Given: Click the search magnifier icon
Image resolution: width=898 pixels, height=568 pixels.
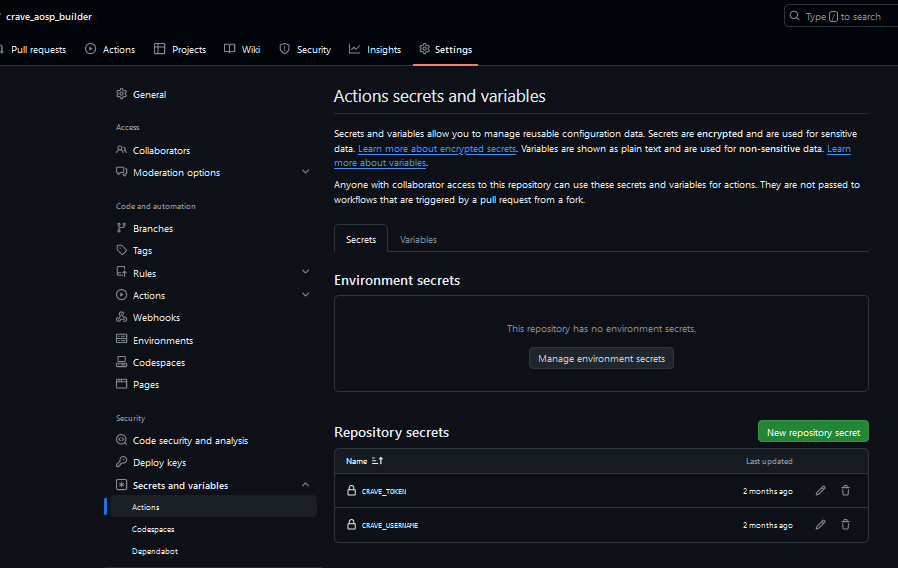Looking at the screenshot, I should 794,16.
